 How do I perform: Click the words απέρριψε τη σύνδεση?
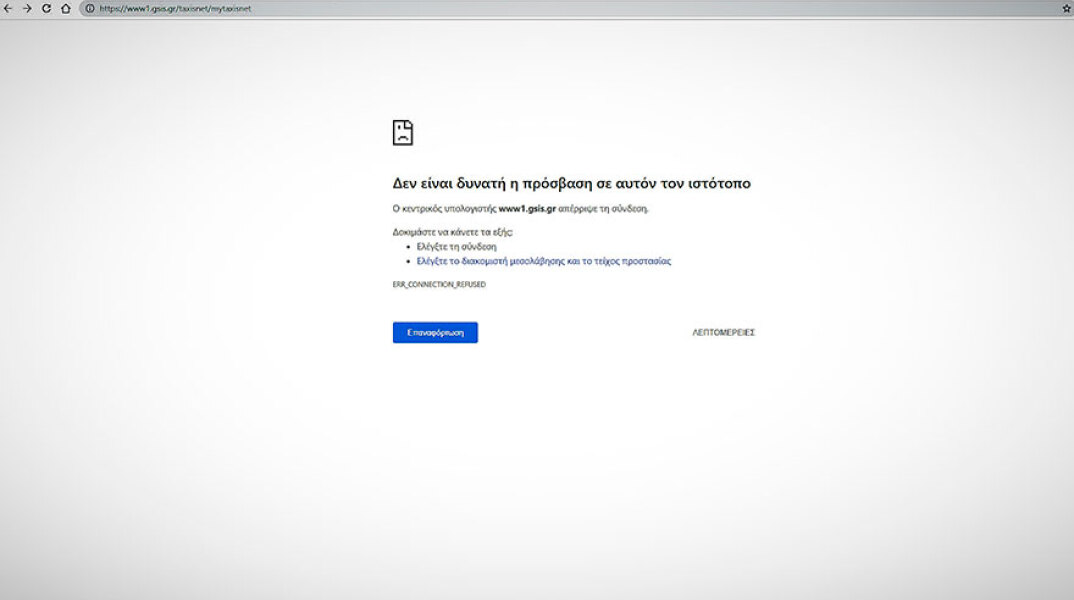tap(611, 209)
